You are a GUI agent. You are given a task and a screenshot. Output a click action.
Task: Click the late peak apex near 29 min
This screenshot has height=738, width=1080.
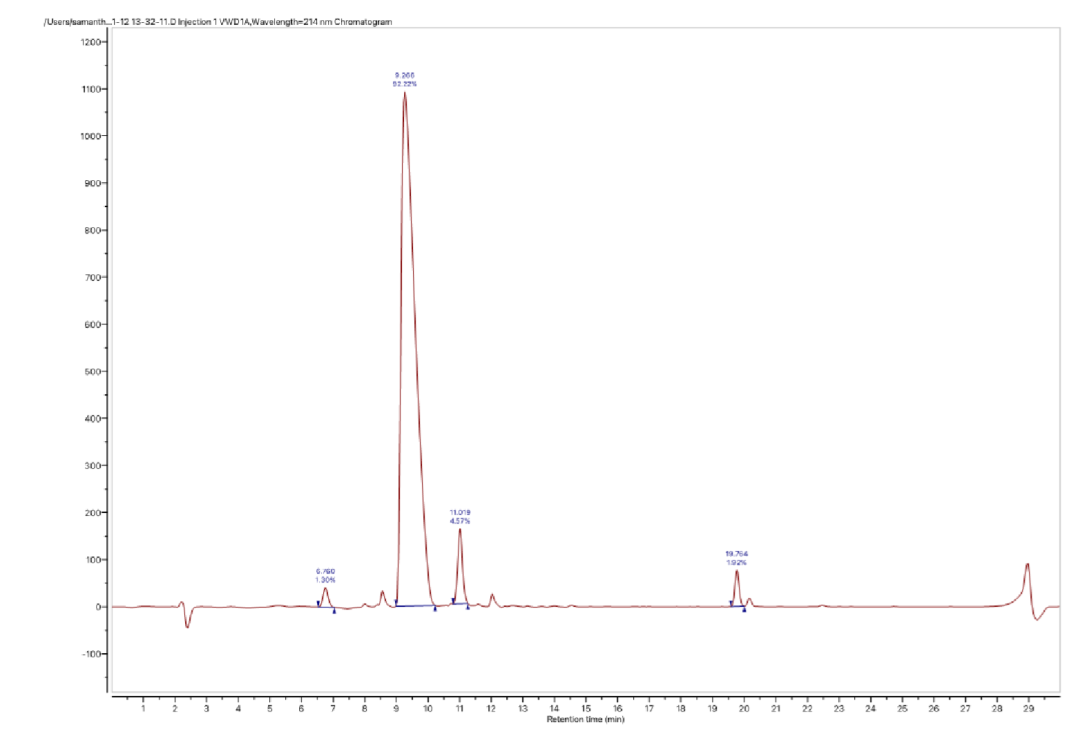pos(1027,564)
